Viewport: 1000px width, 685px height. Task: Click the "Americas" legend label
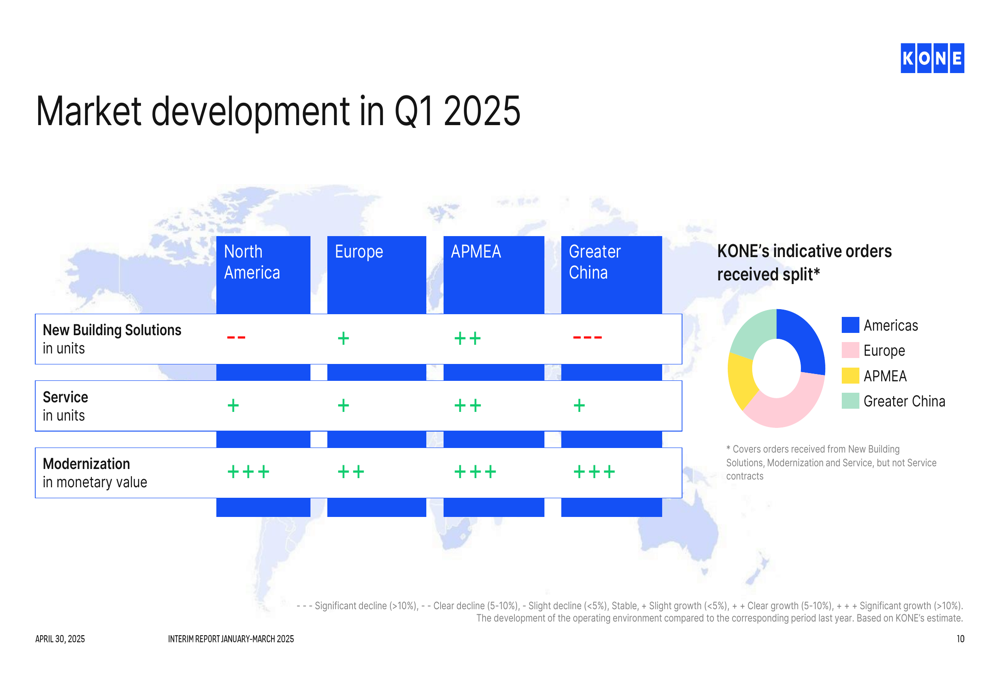pos(891,325)
